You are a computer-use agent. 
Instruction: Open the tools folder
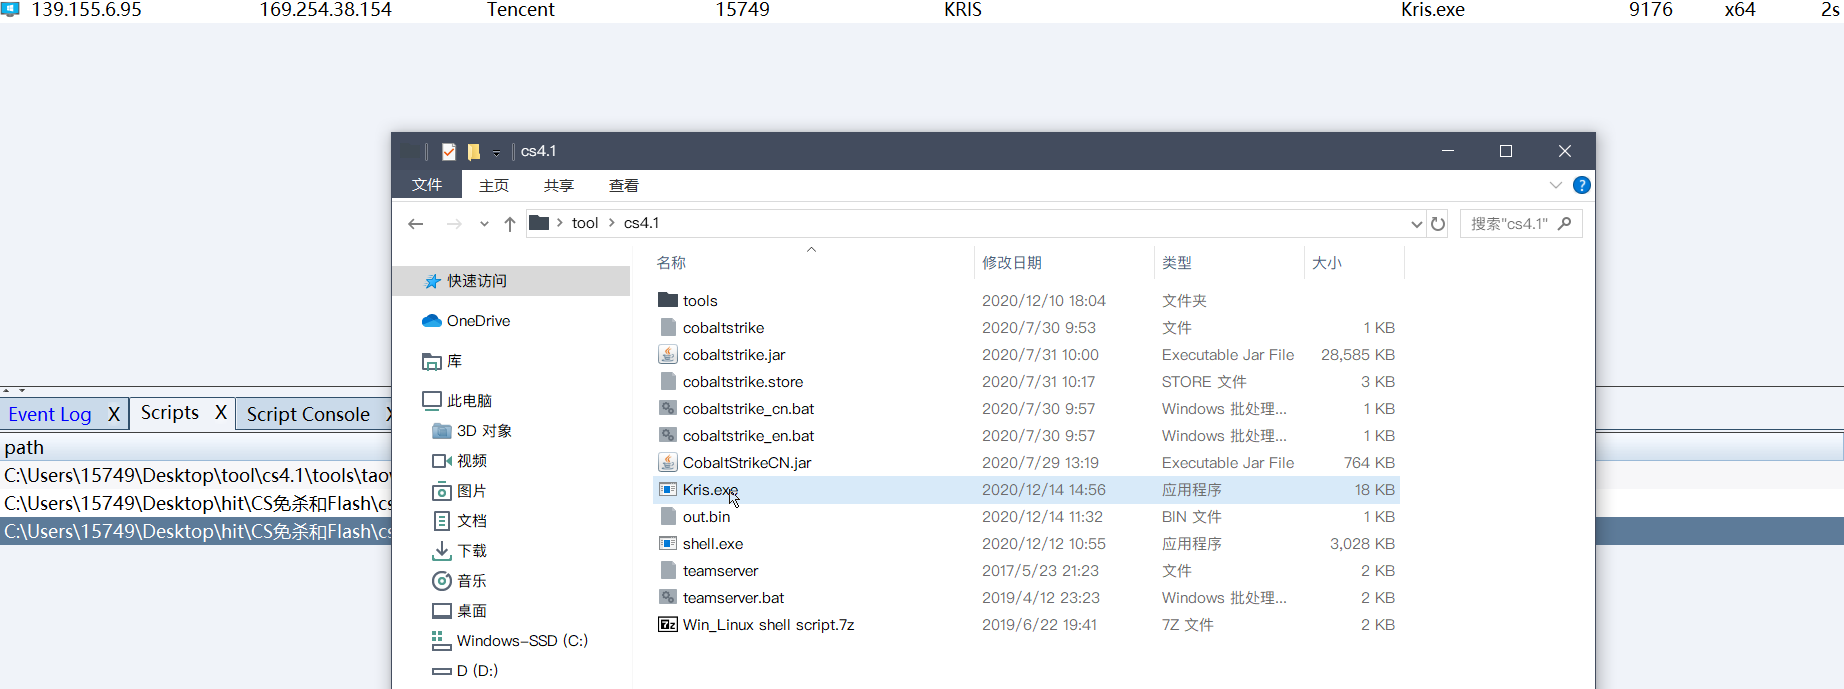click(700, 301)
